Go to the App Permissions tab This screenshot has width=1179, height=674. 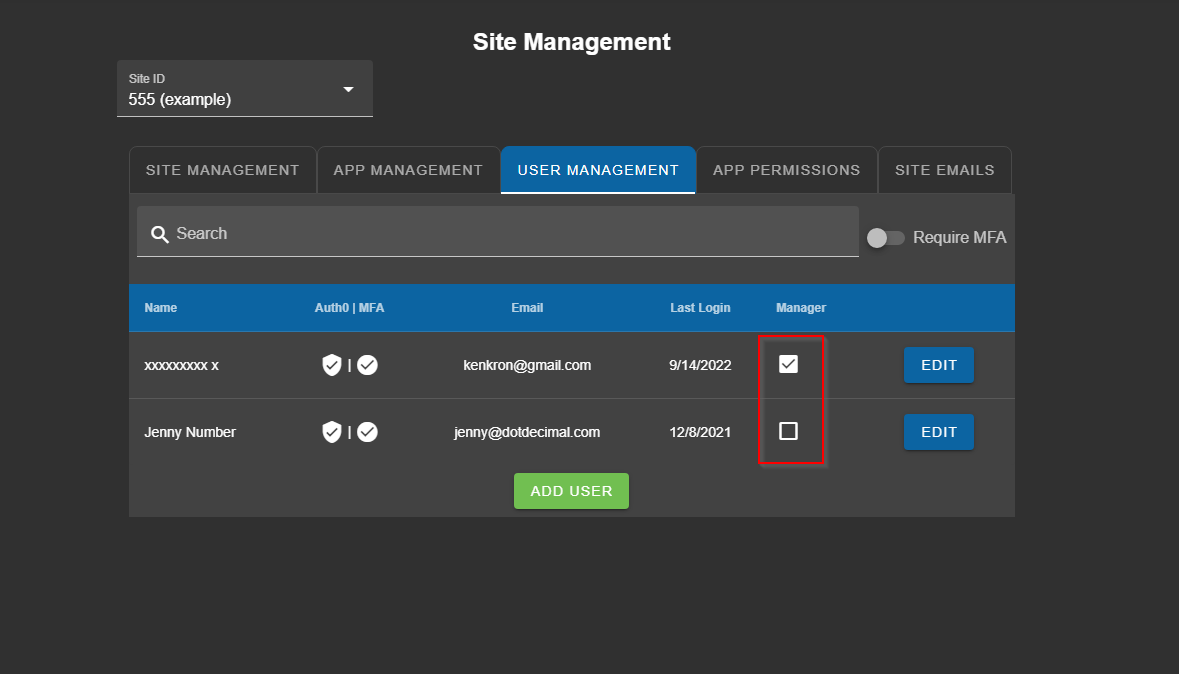point(786,170)
